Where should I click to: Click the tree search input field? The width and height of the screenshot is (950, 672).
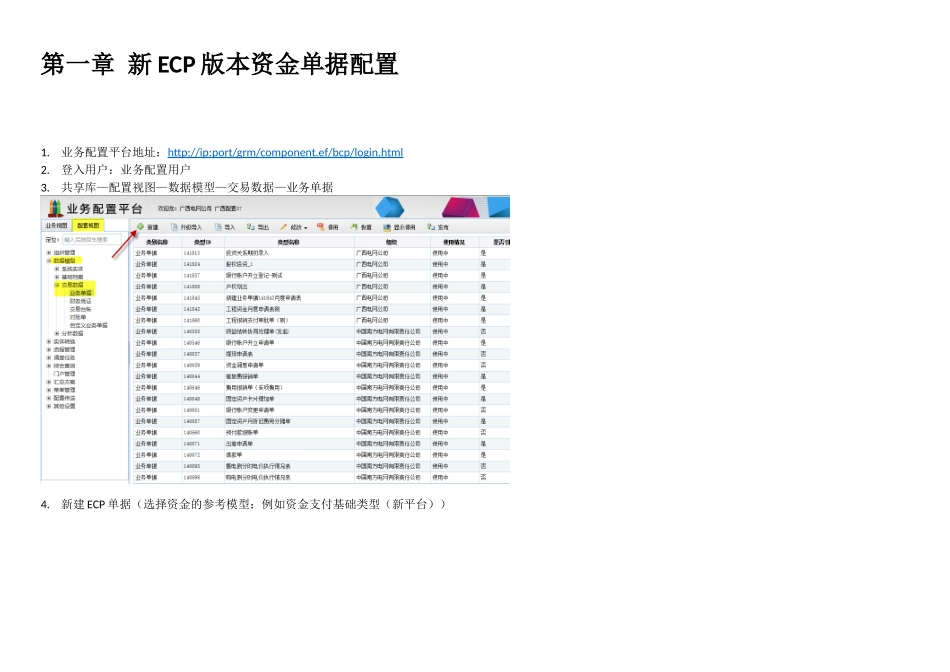(91, 239)
